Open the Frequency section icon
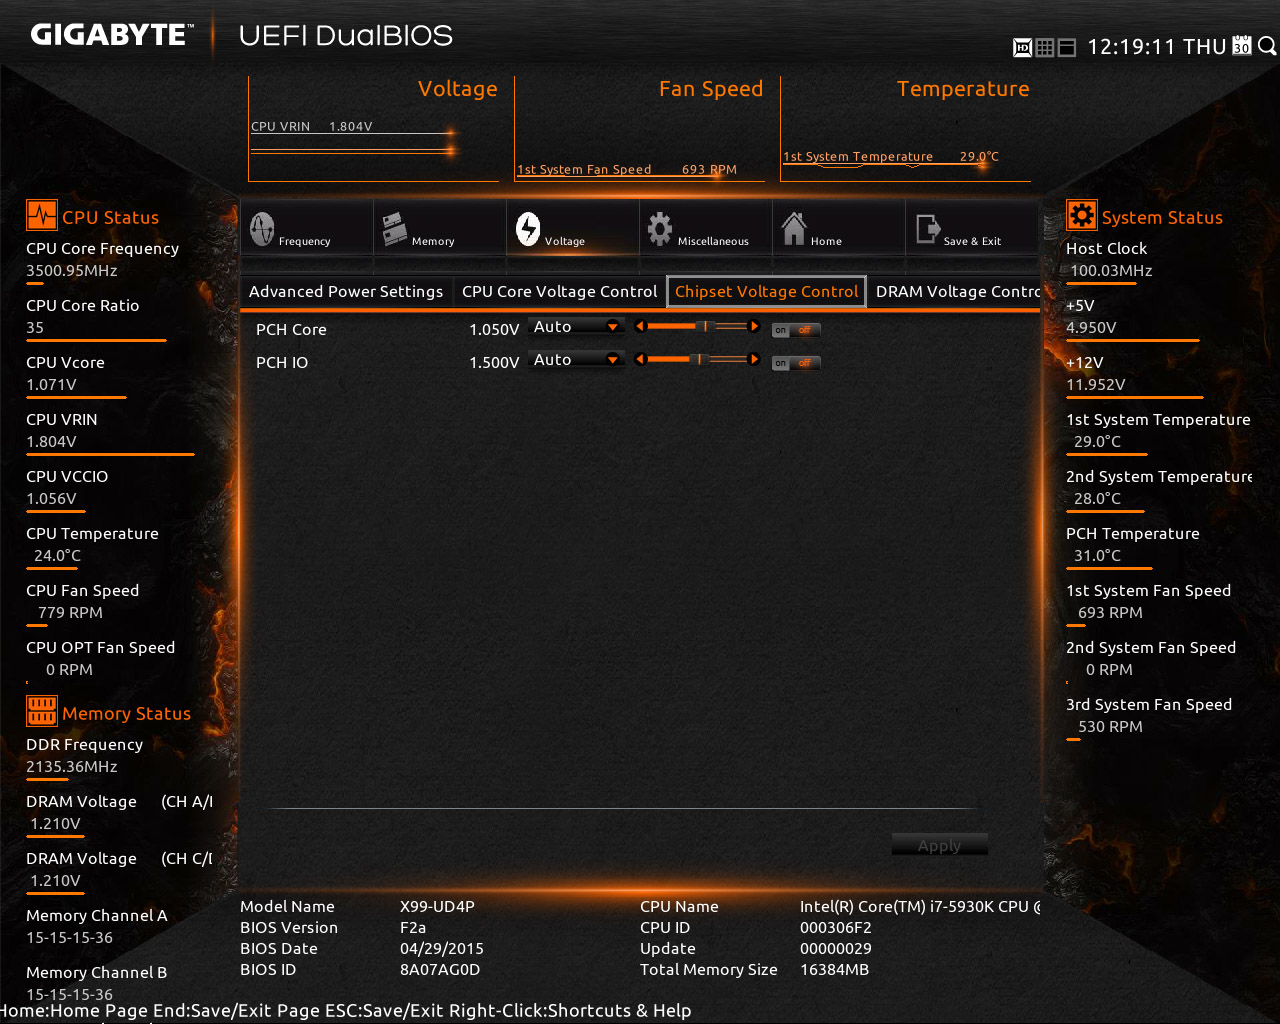 (262, 229)
